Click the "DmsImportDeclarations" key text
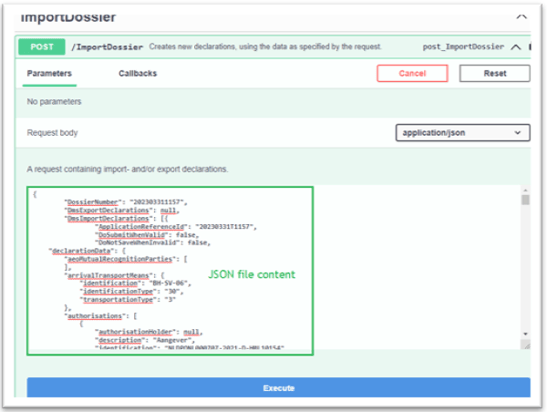The image size is (547, 412). coord(108,218)
